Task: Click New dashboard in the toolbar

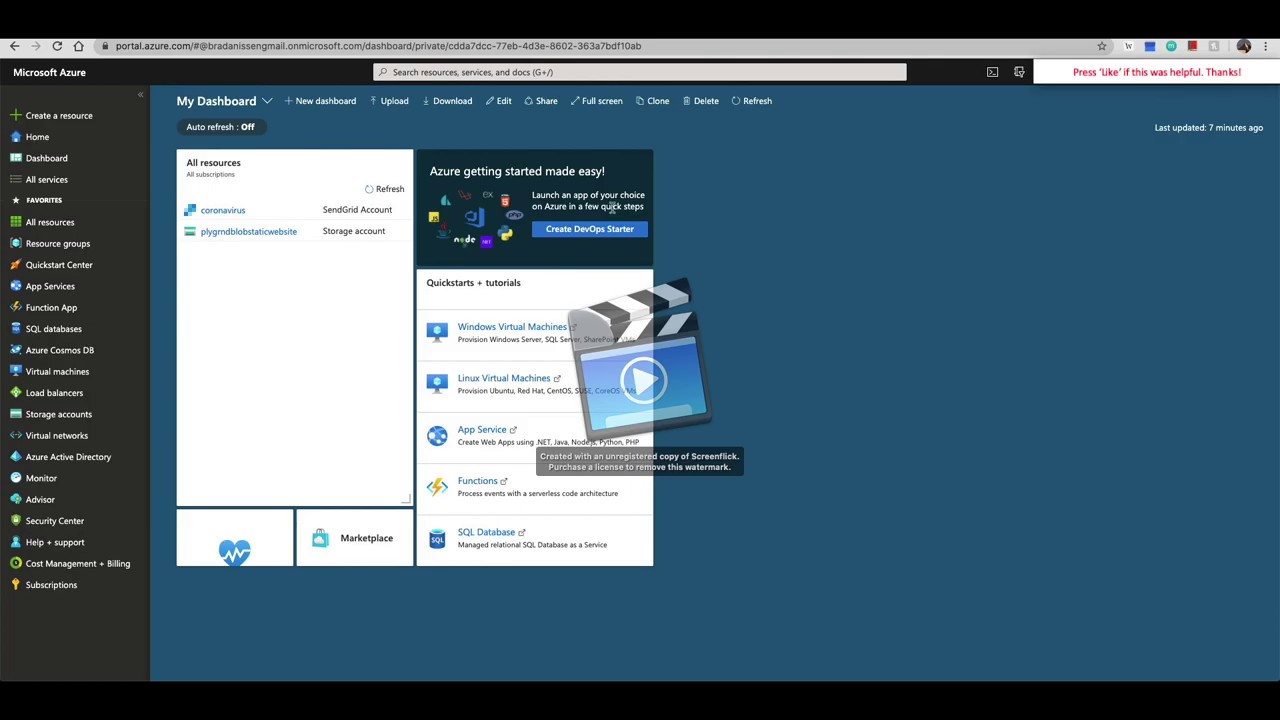Action: (x=320, y=101)
